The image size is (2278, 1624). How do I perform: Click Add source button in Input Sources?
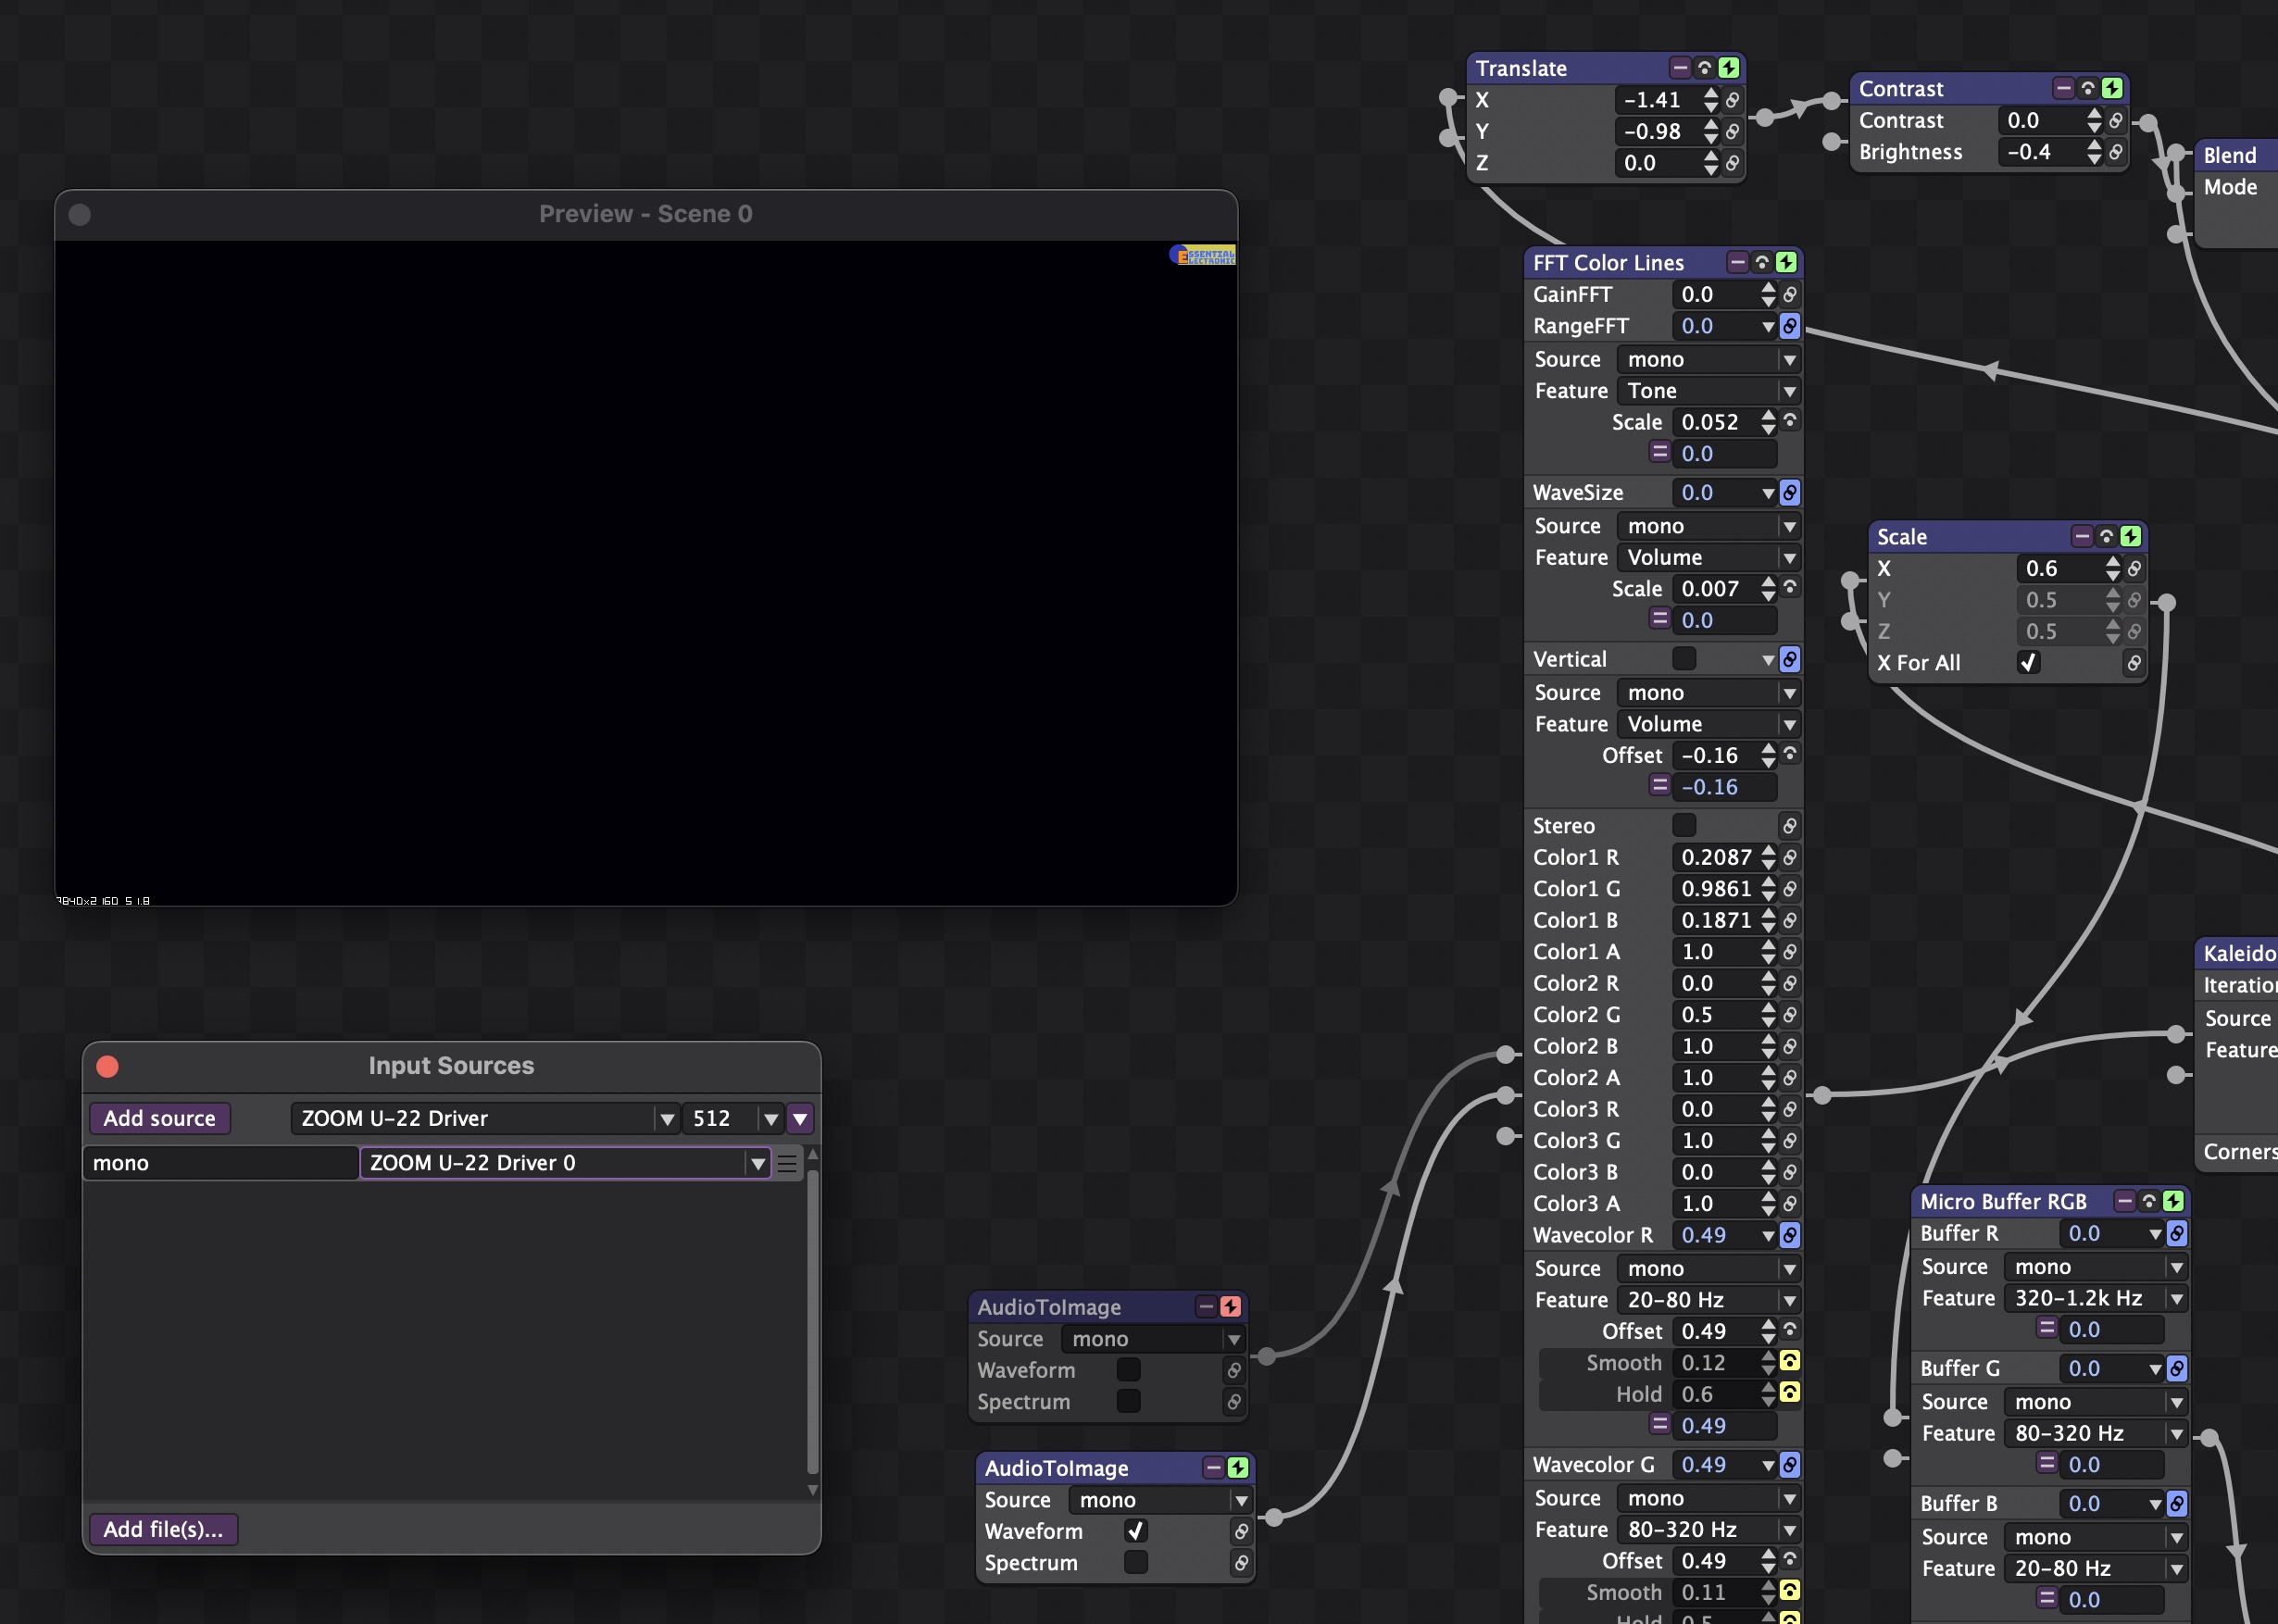click(x=158, y=1115)
